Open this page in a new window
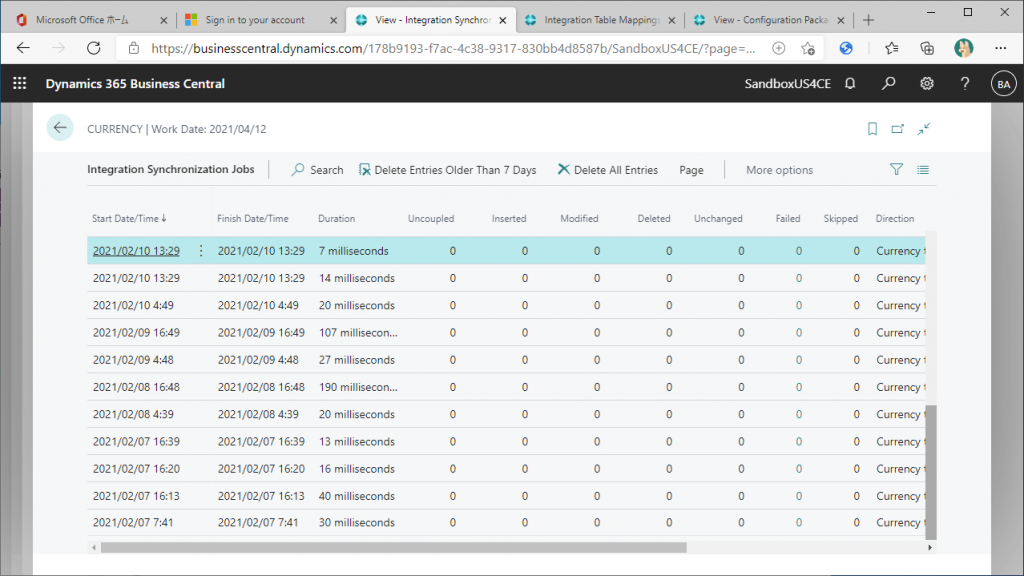This screenshot has width=1024, height=576. pyautogui.click(x=897, y=129)
